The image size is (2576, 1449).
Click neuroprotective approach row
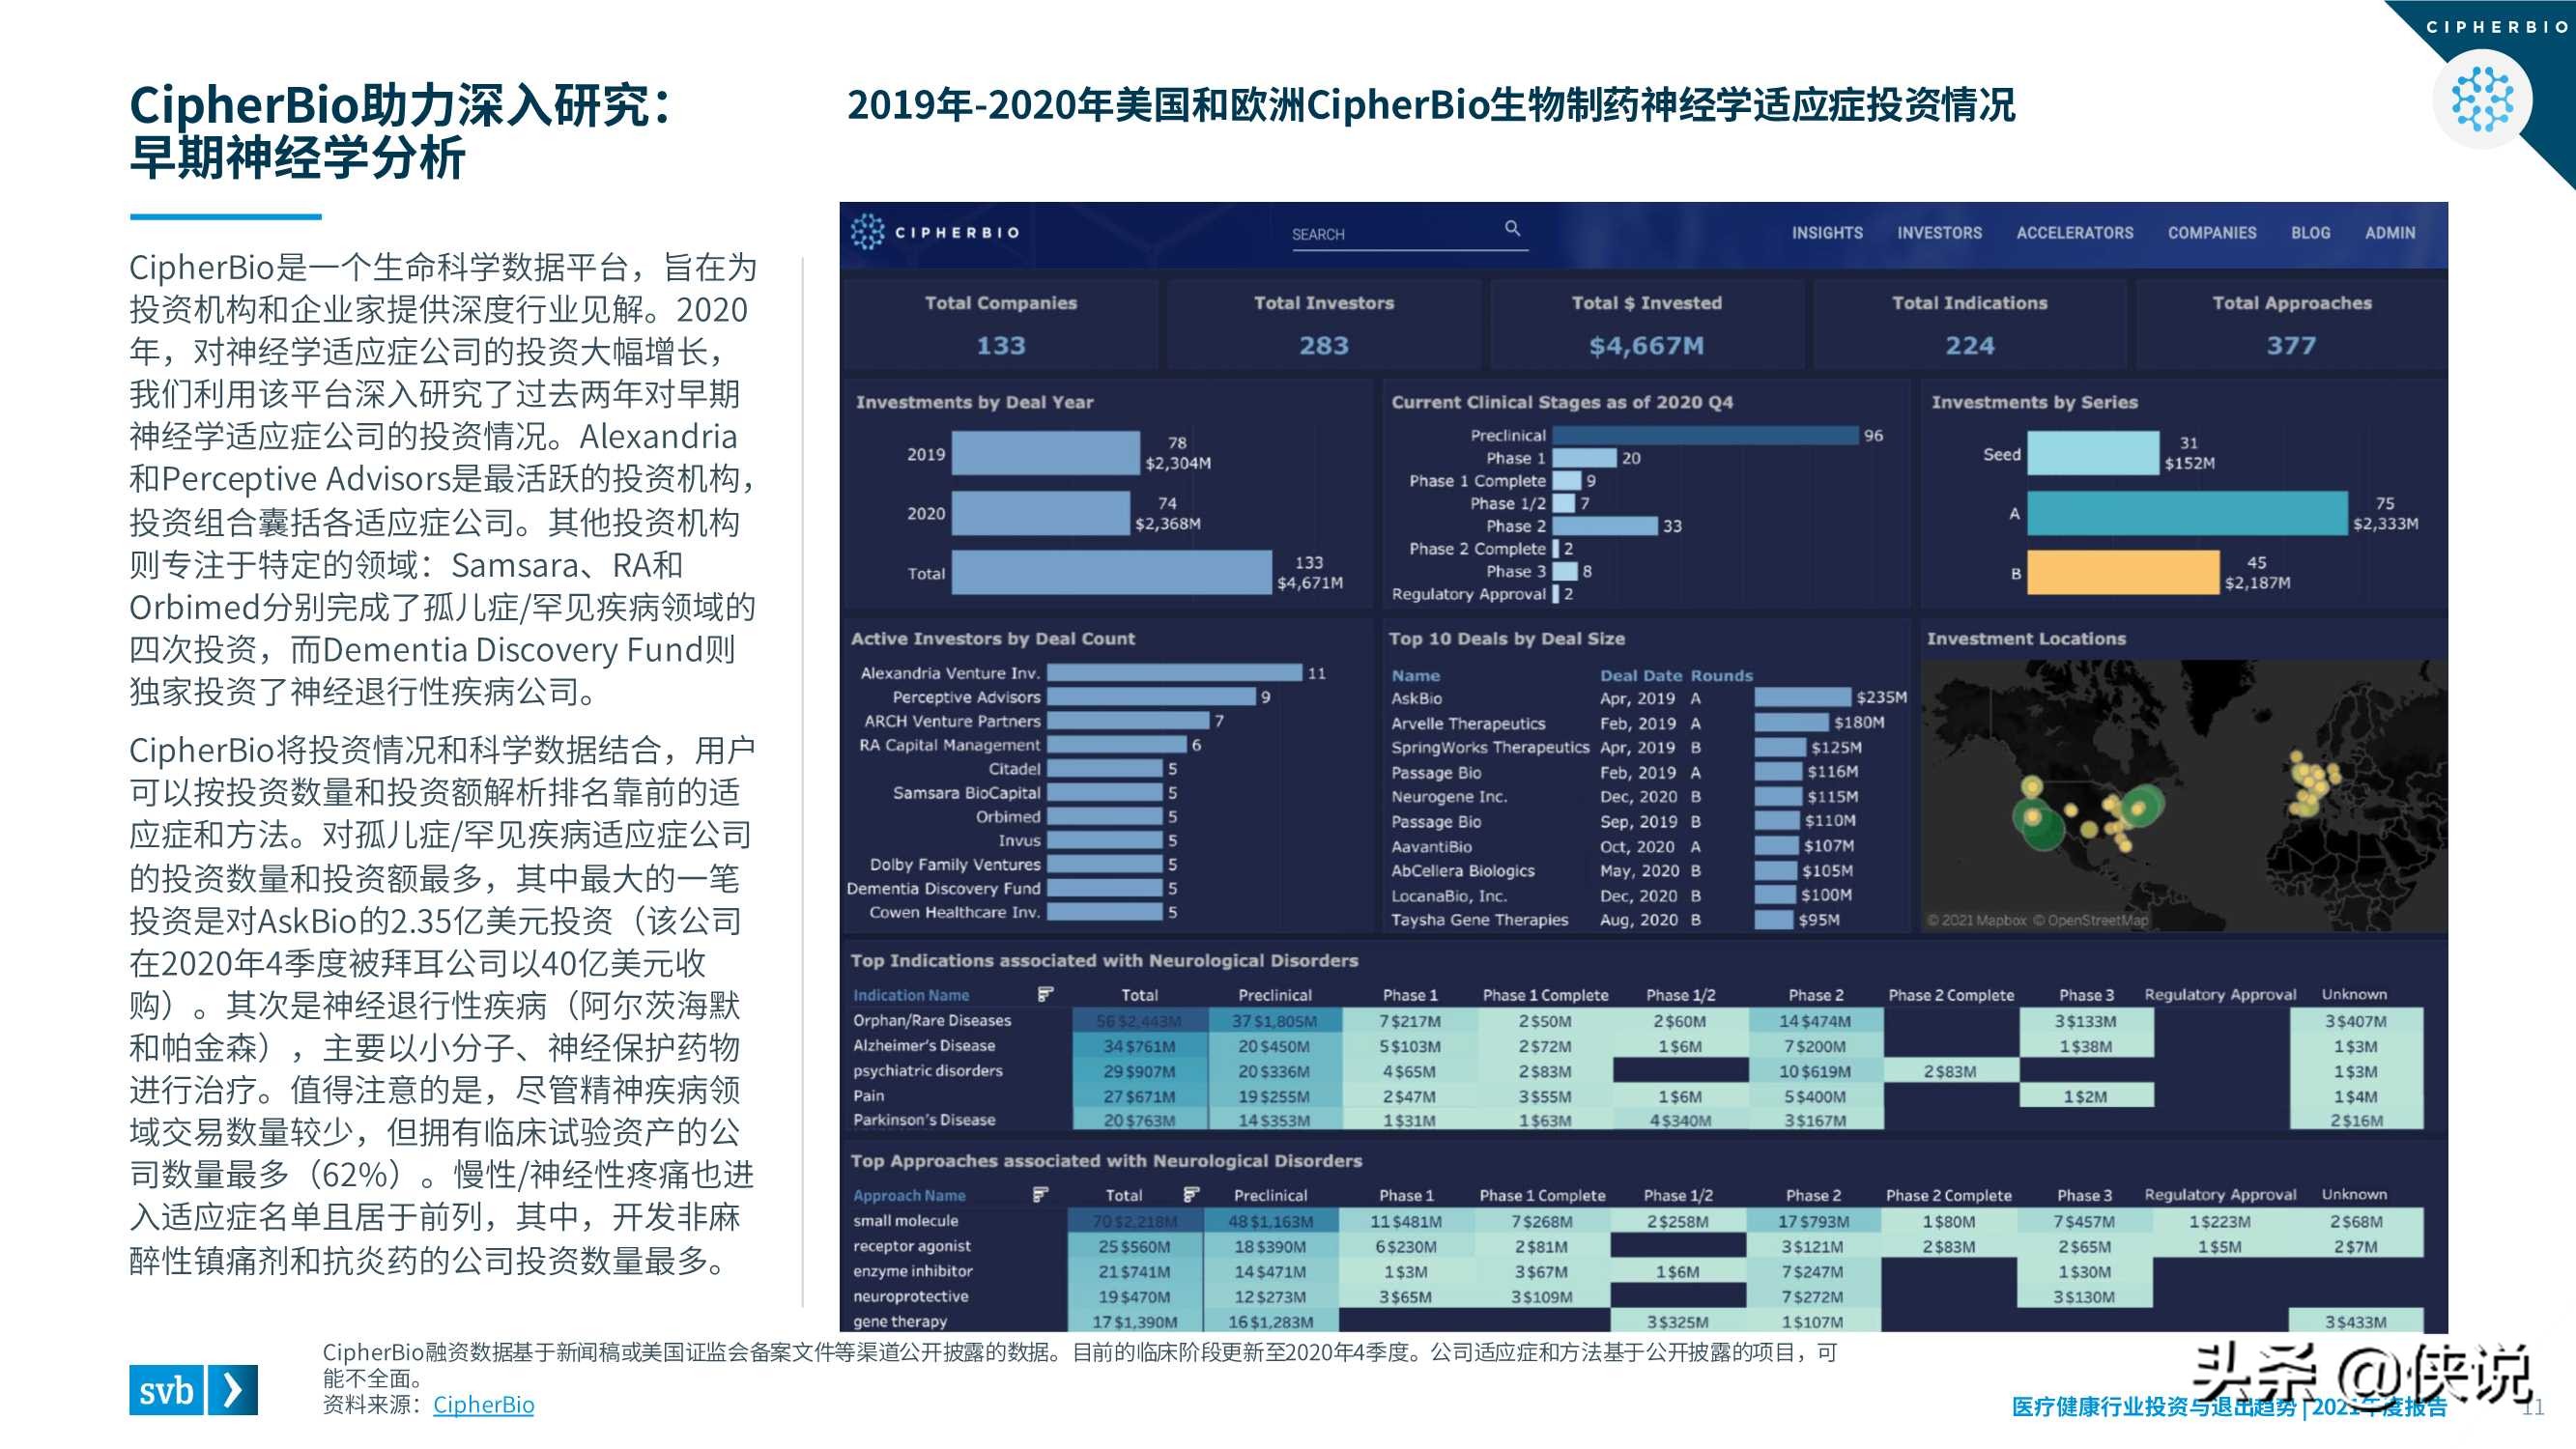[x=1636, y=1296]
